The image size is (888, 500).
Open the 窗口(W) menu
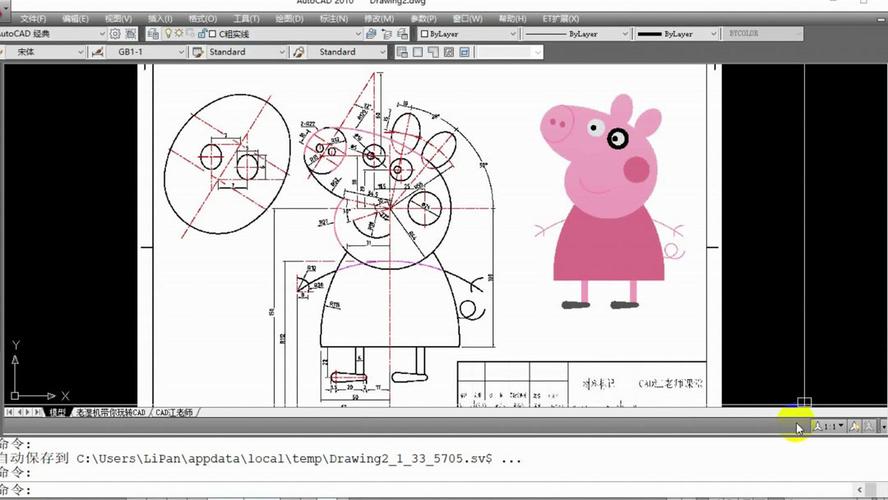point(468,19)
